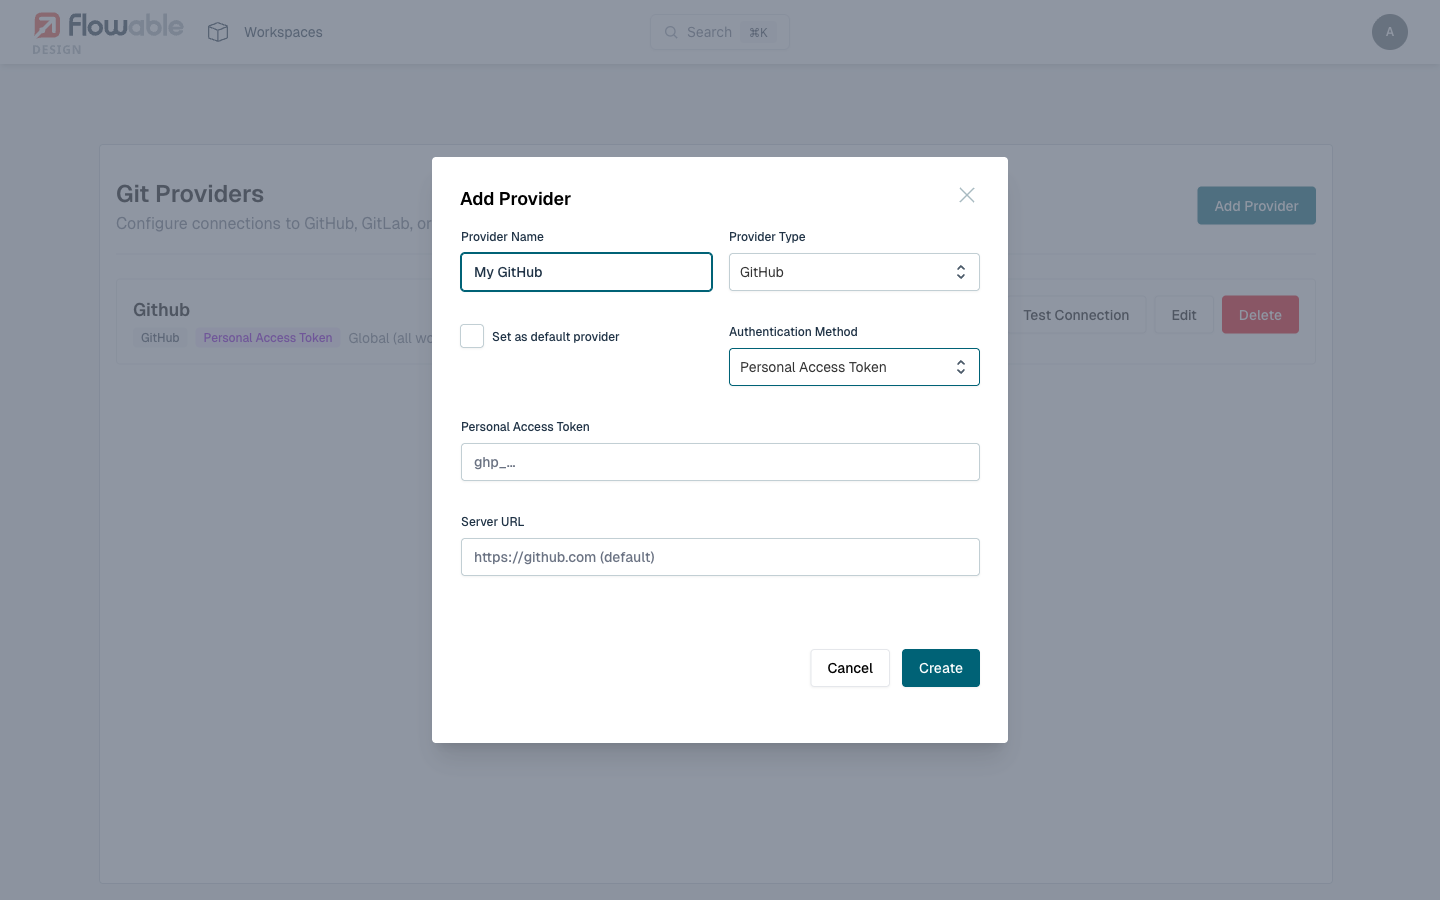Click the Personal Access Token input
The width and height of the screenshot is (1440, 900).
click(720, 462)
